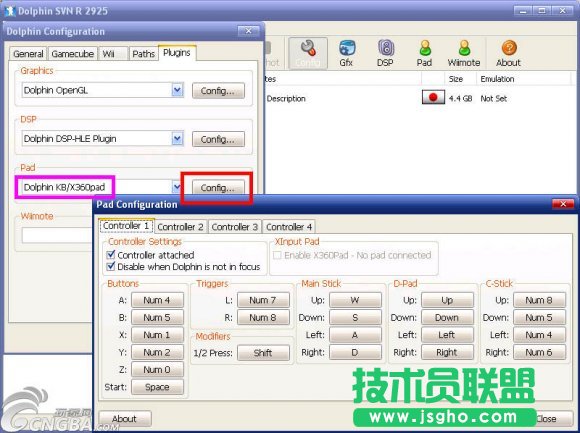Image resolution: width=580 pixels, height=433 pixels.
Task: Click the About toolbar icon in Dolphin
Action: pos(509,53)
